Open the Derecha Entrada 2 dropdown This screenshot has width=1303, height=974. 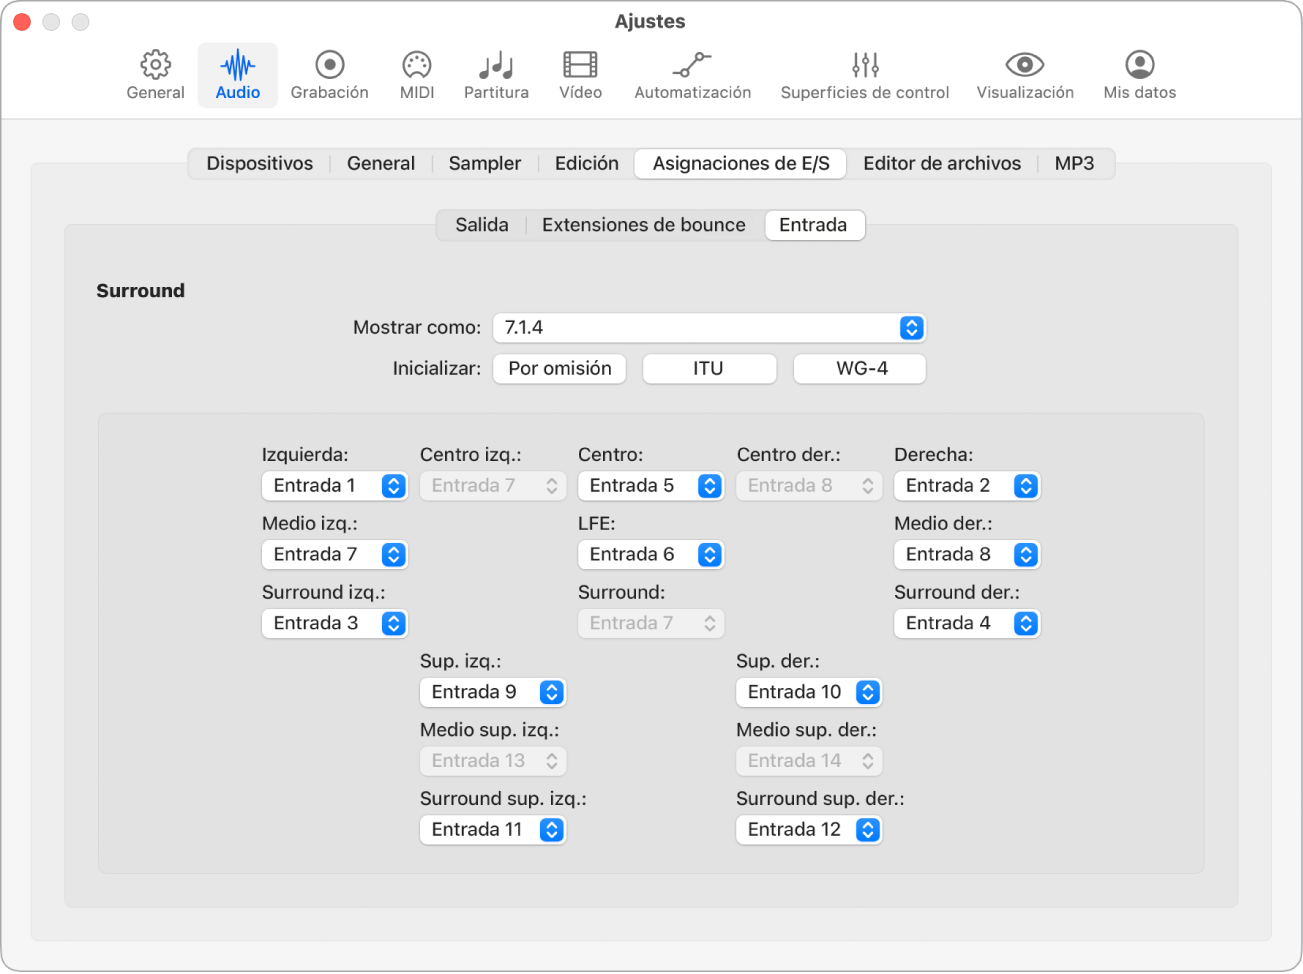point(967,486)
